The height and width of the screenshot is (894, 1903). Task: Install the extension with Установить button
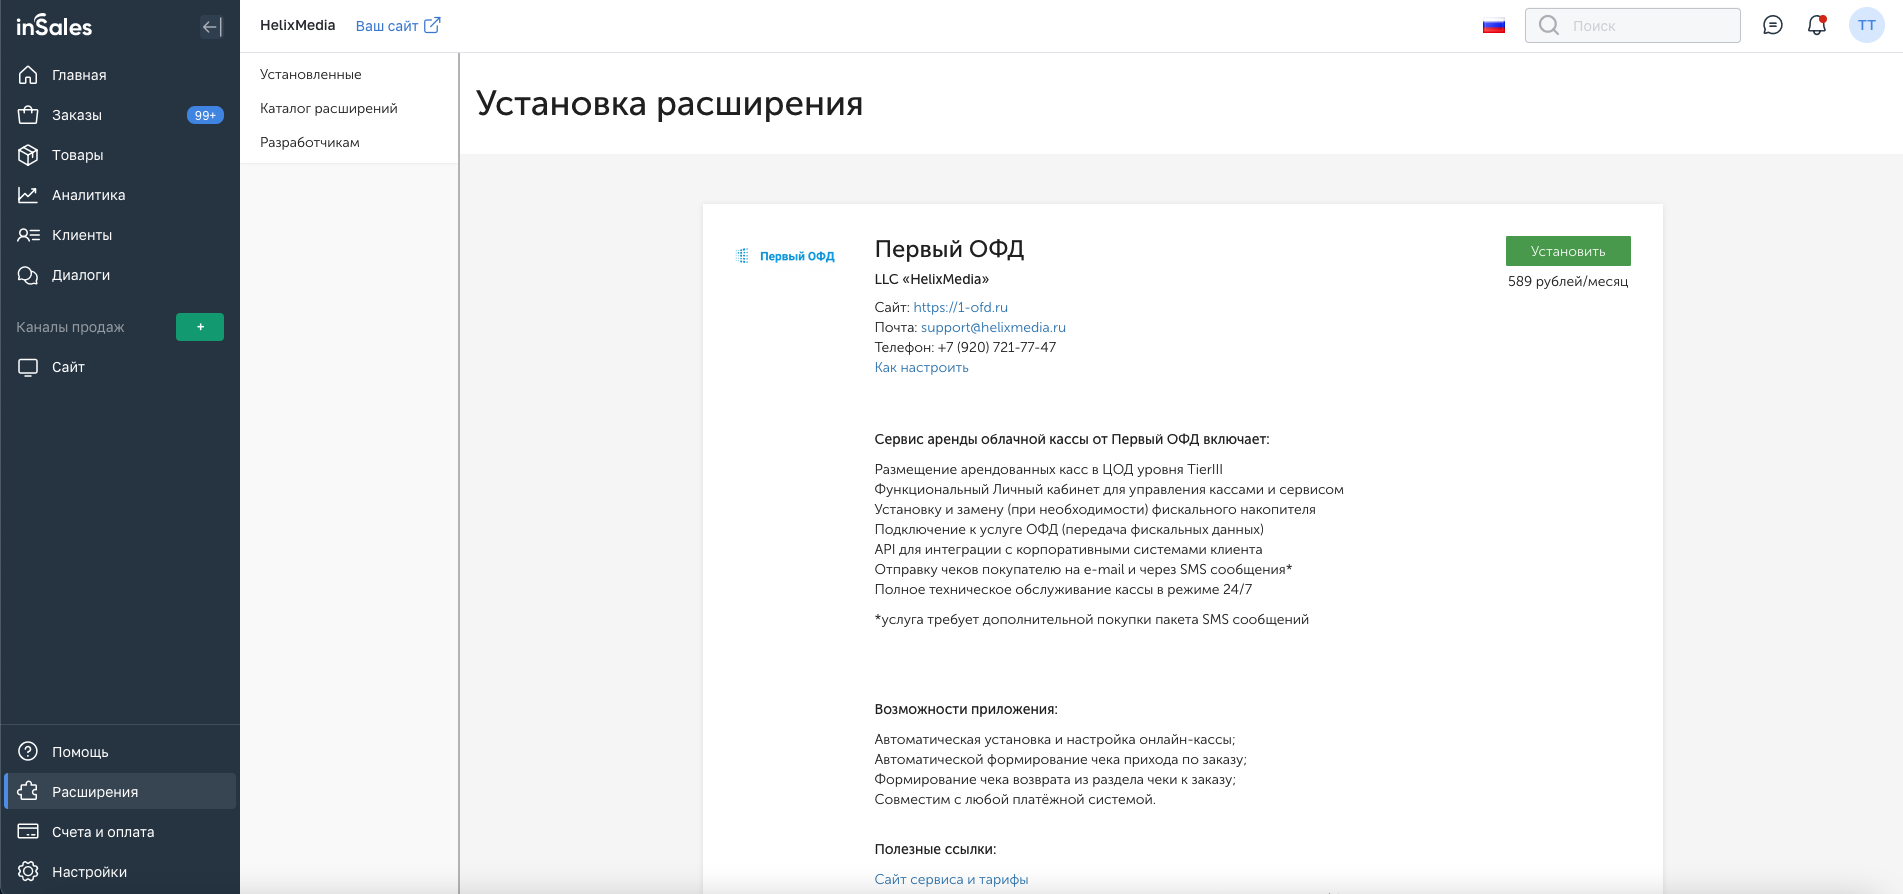point(1568,251)
